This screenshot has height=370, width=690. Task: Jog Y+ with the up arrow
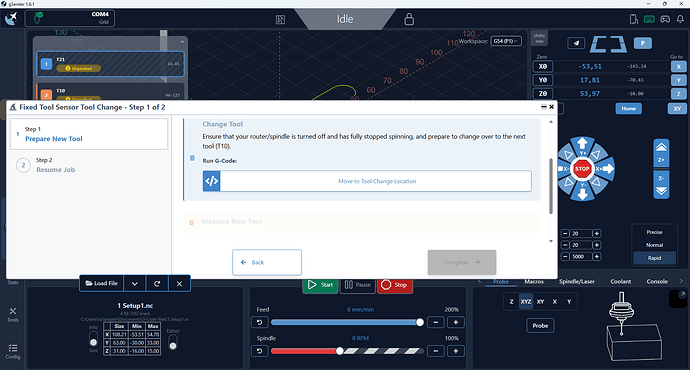pyautogui.click(x=582, y=143)
